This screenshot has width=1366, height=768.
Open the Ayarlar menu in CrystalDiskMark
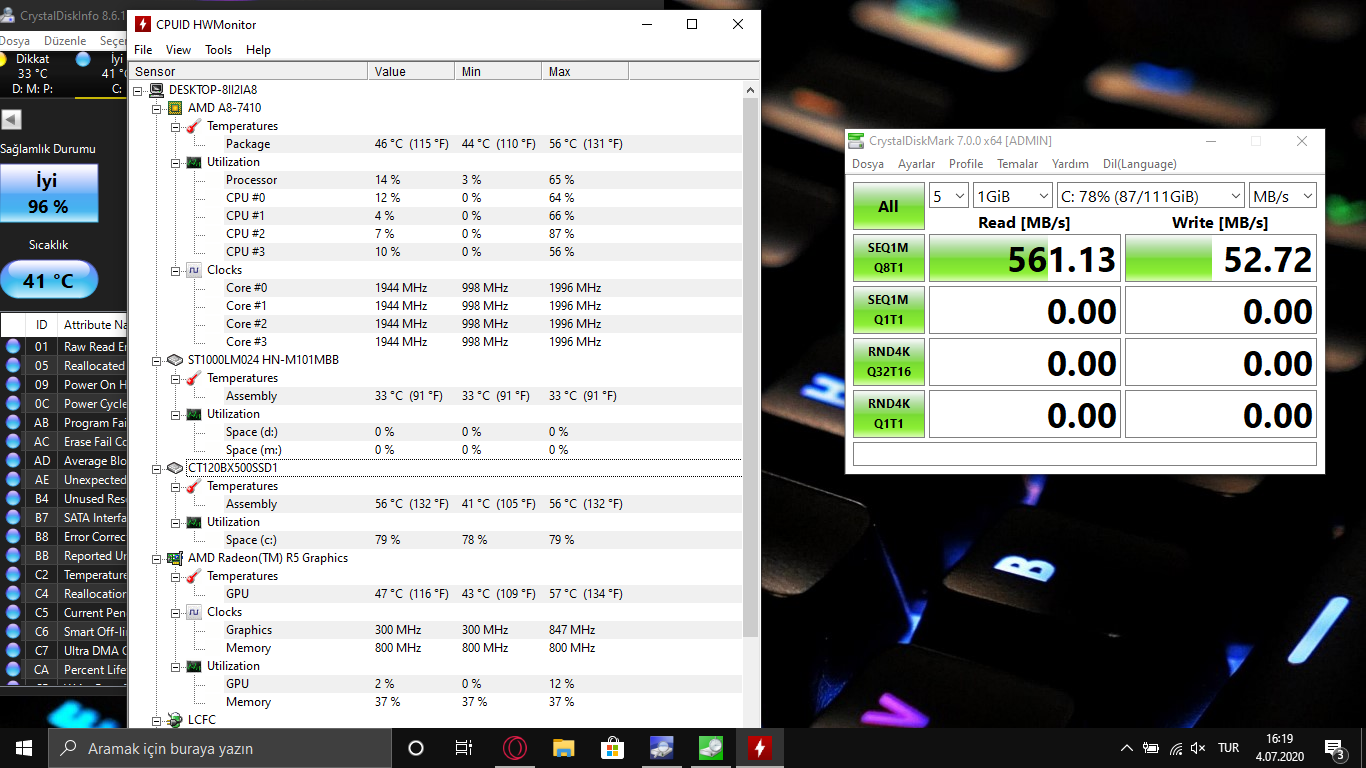(x=916, y=164)
